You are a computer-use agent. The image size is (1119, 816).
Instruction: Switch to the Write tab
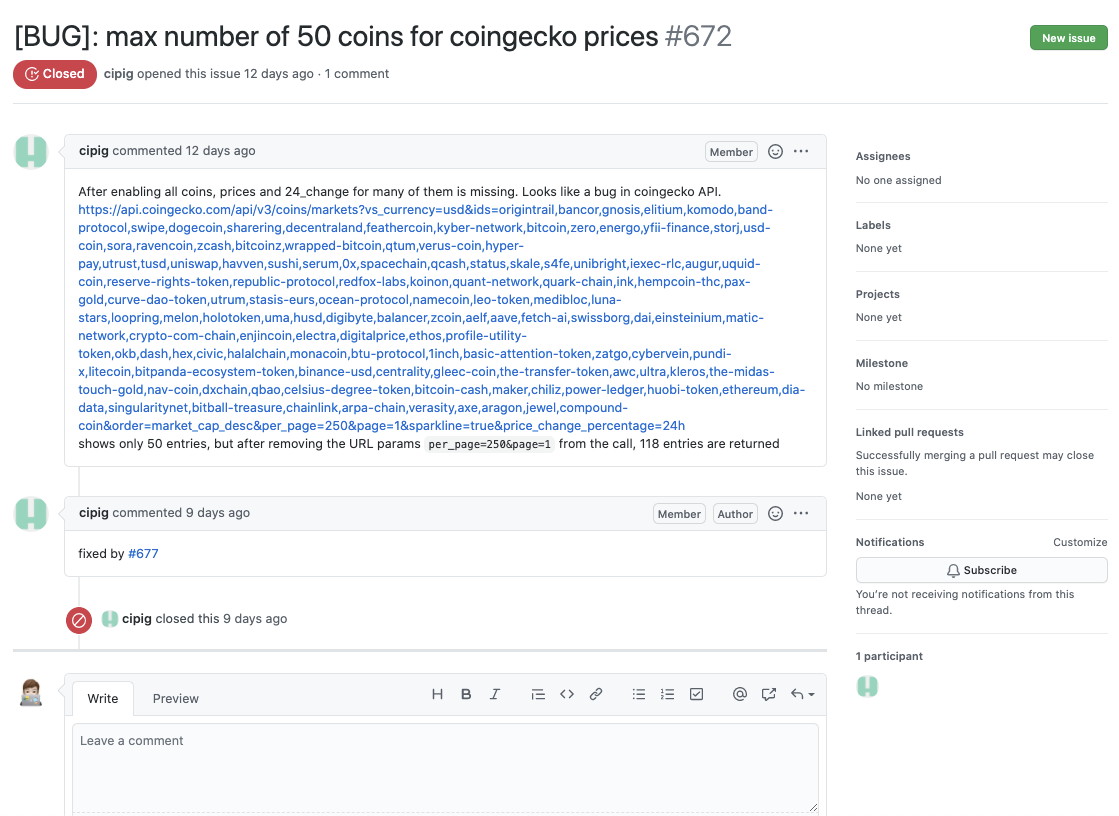tap(103, 698)
